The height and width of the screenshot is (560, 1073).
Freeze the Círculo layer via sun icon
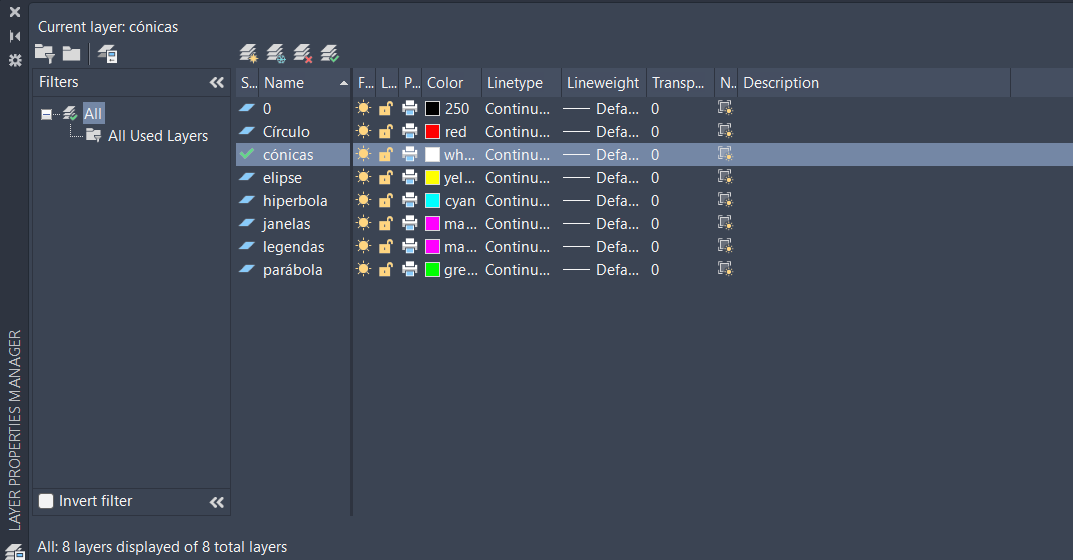pyautogui.click(x=363, y=132)
